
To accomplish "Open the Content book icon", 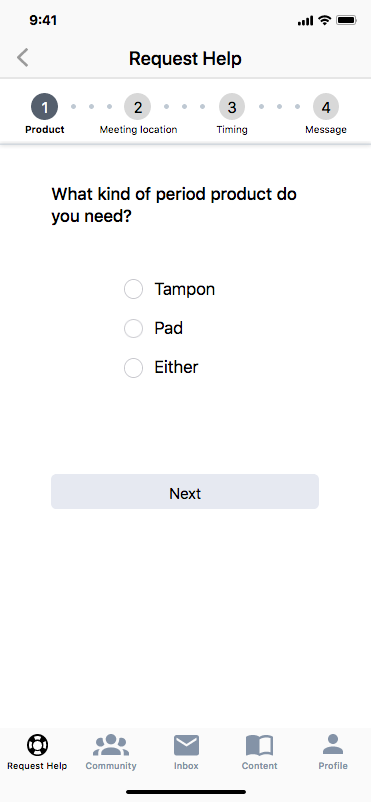I will coord(259,745).
